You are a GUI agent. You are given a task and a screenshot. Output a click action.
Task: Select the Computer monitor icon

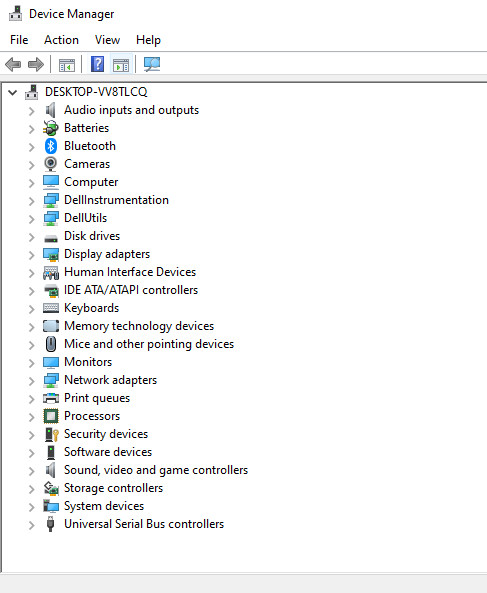click(x=51, y=182)
